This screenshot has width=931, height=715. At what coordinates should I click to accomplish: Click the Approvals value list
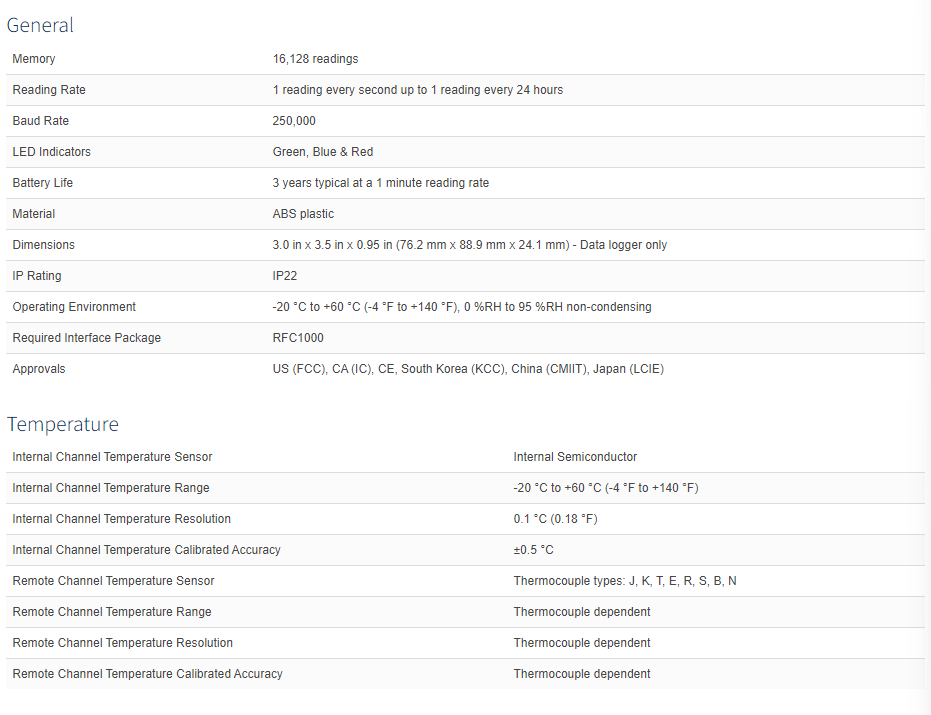pyautogui.click(x=468, y=369)
